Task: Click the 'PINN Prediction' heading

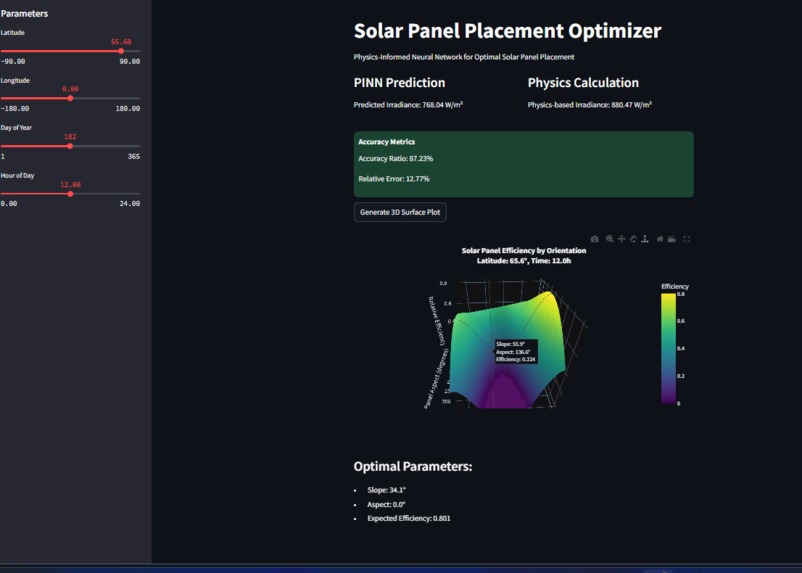Action: tap(399, 83)
